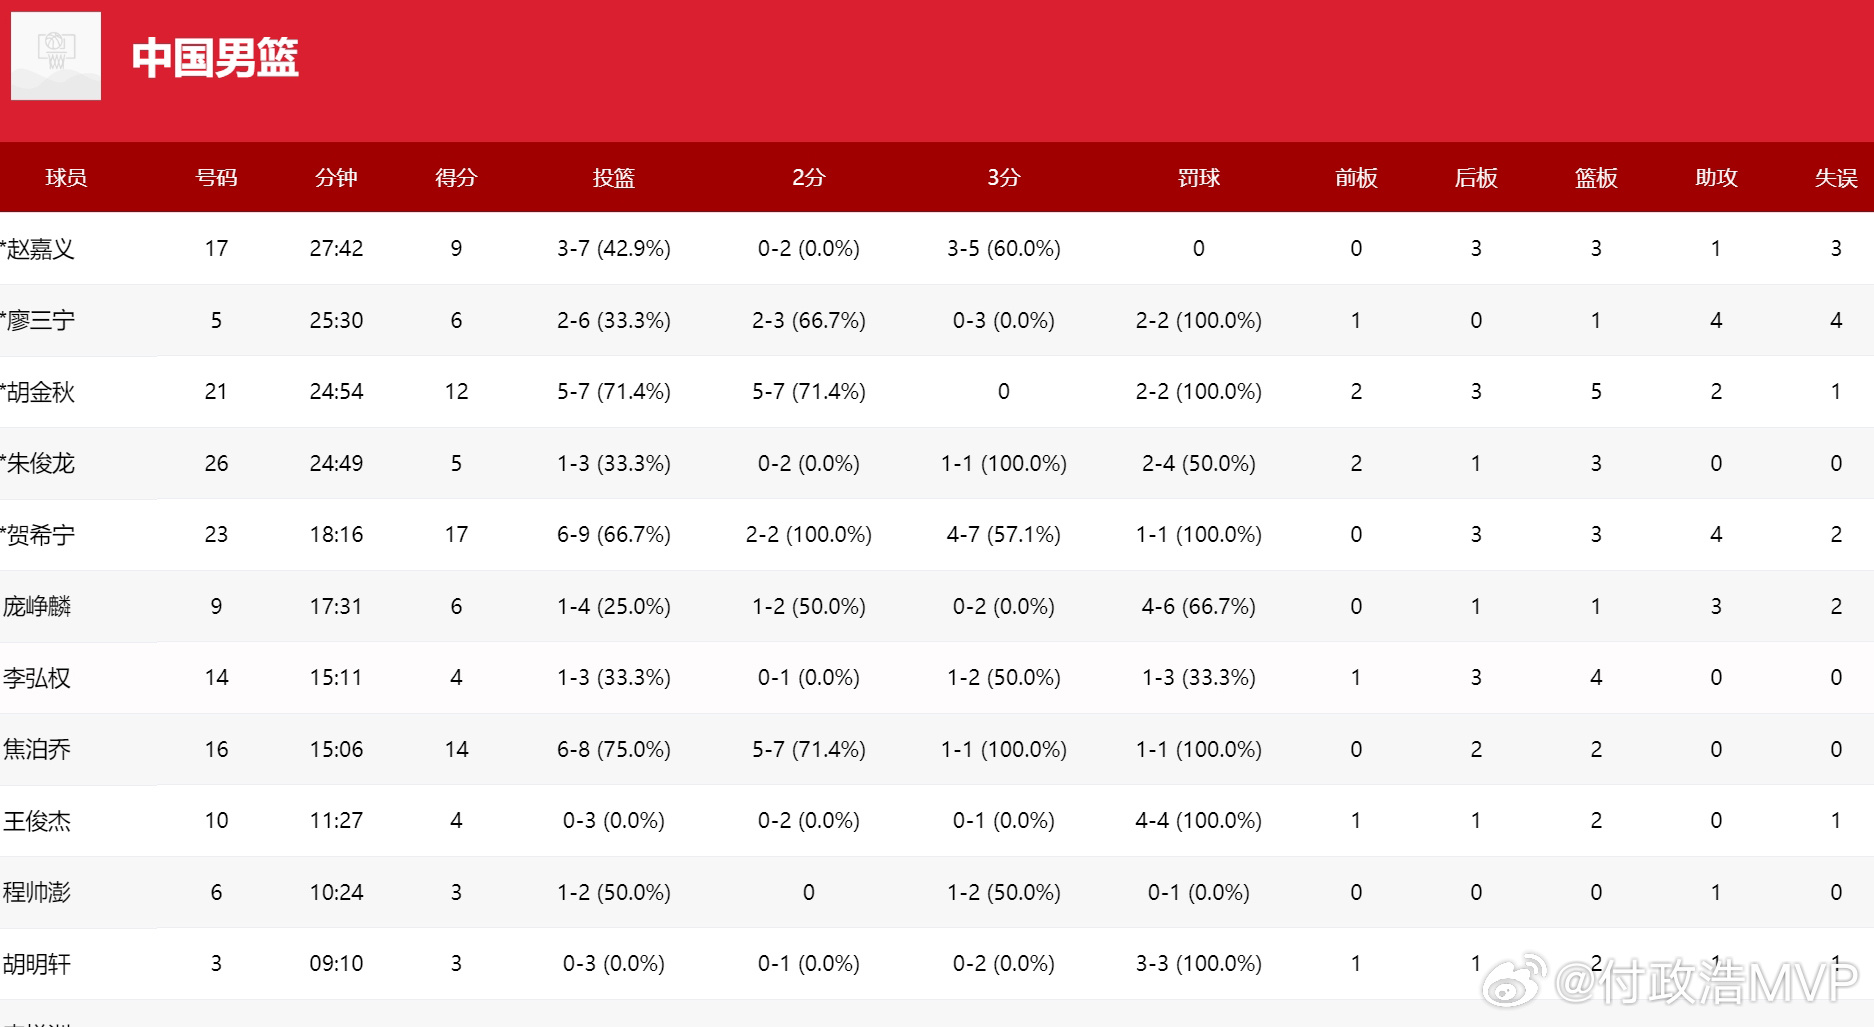Click the 篮板 column header
The width and height of the screenshot is (1874, 1027).
click(x=1596, y=178)
